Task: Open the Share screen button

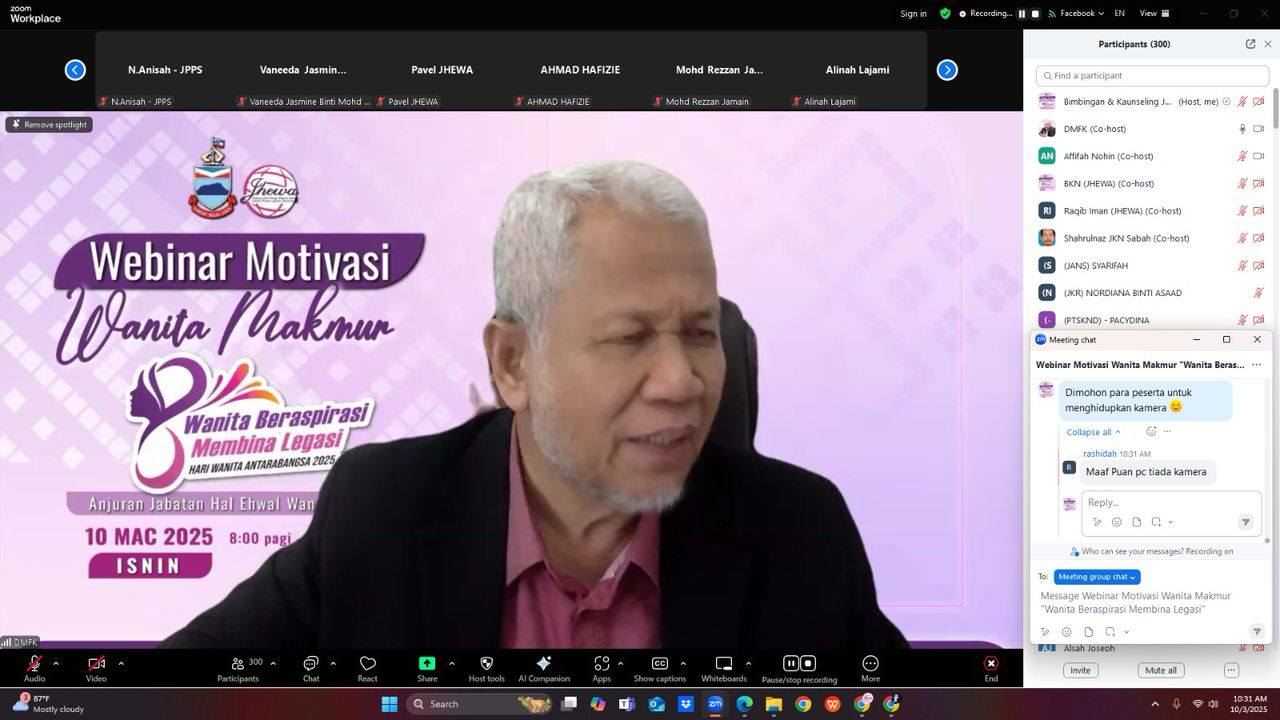Action: (x=427, y=665)
